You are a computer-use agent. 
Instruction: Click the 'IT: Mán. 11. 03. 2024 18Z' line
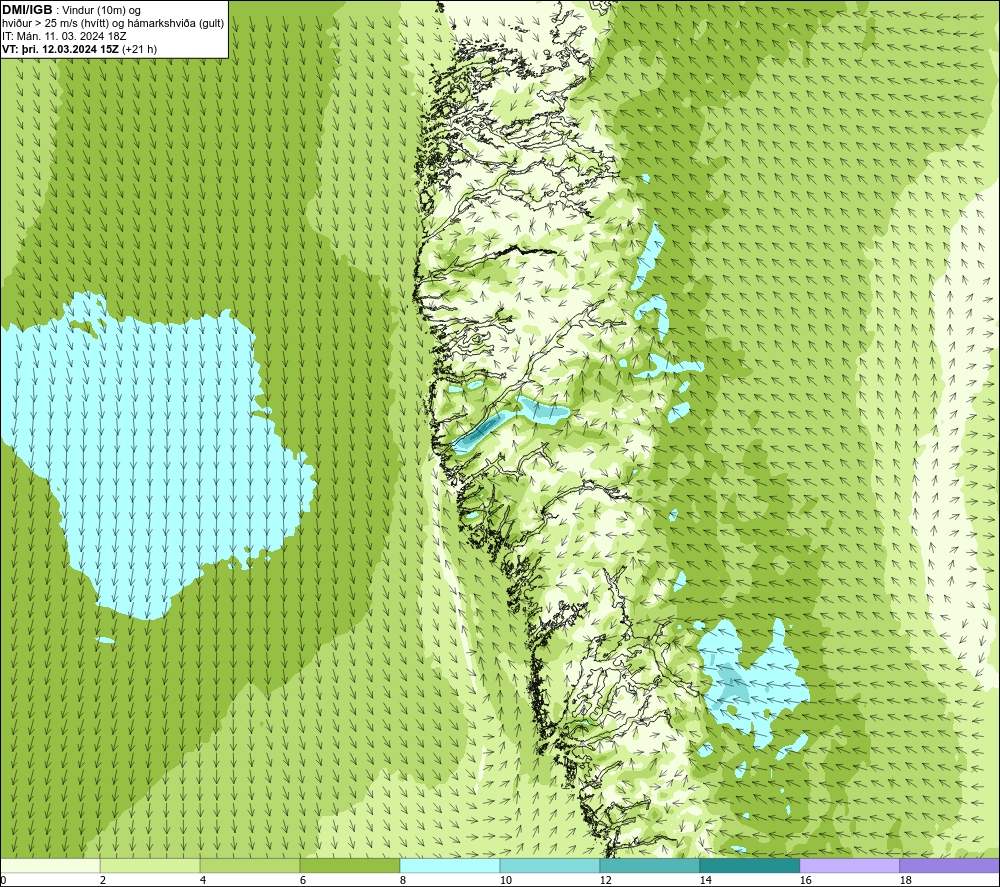tap(64, 36)
